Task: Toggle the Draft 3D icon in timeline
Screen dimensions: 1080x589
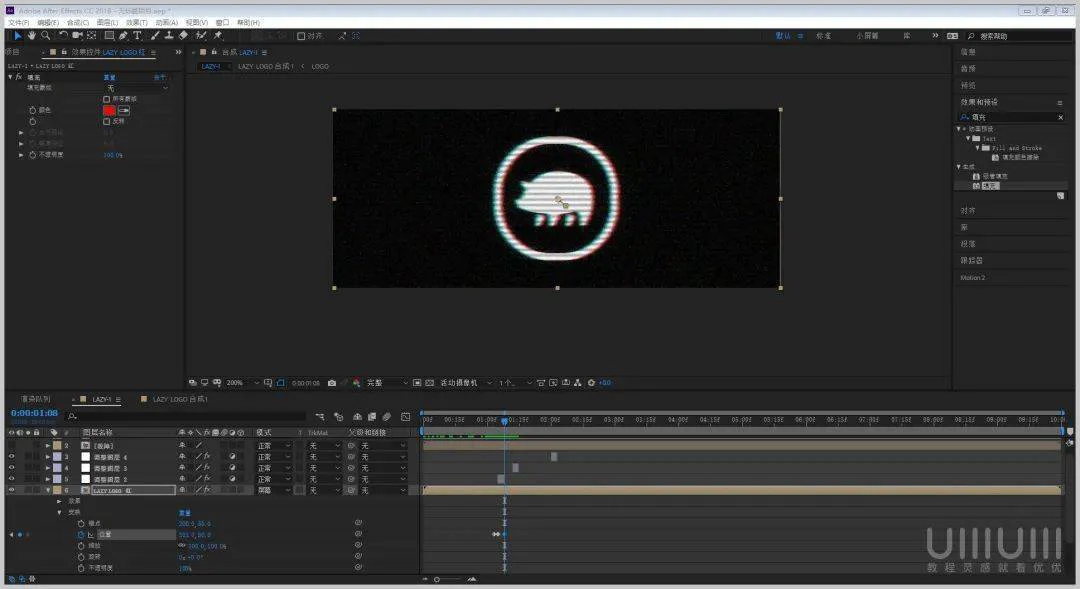Action: pos(338,417)
